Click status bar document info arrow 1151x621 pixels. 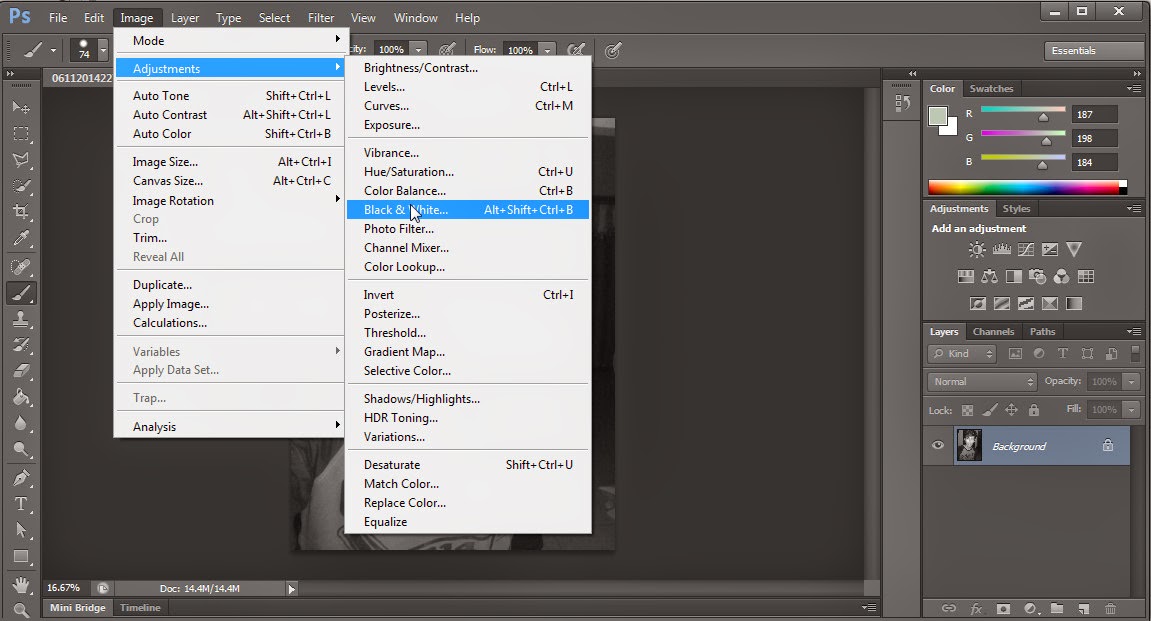(x=291, y=589)
